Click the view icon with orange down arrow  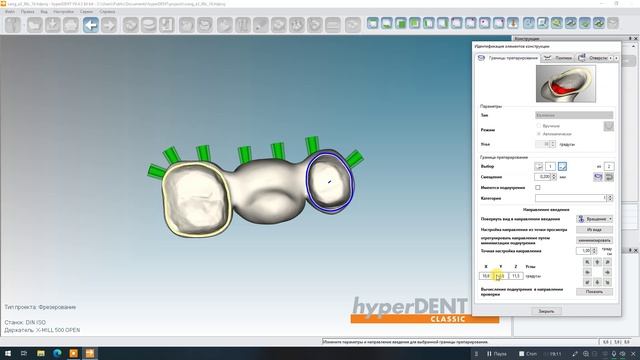(513, 23)
